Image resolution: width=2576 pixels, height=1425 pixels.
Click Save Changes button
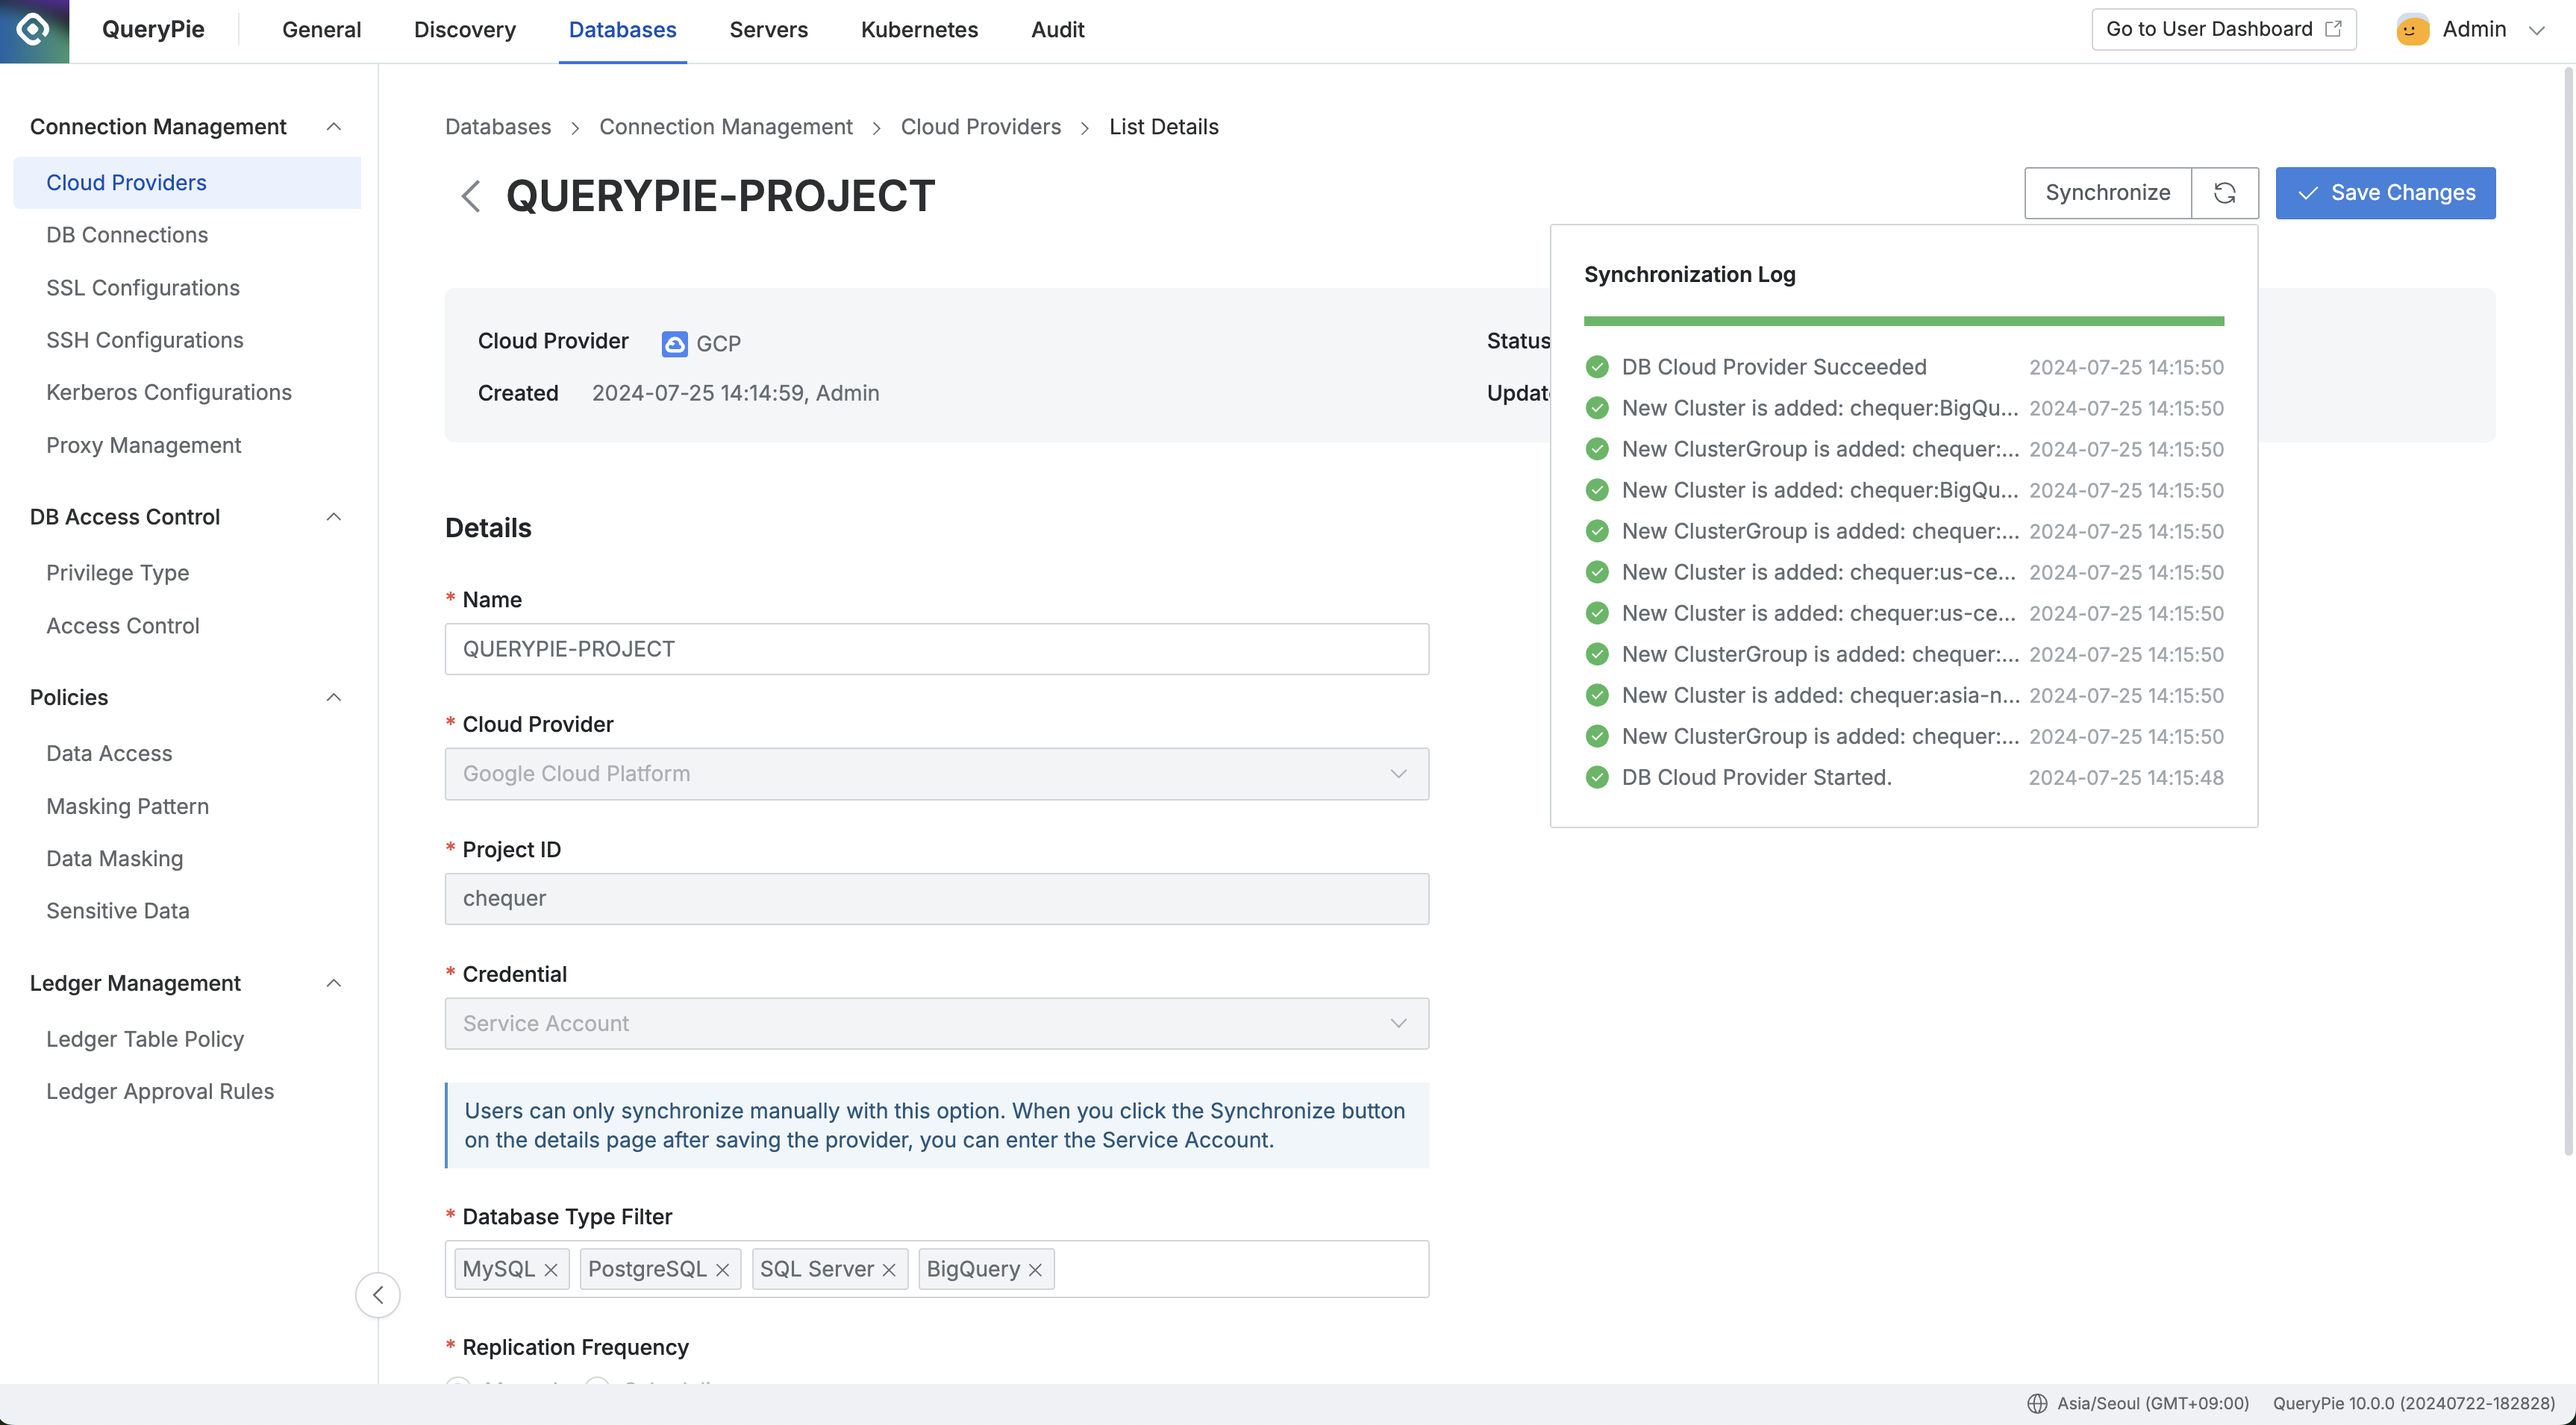click(x=2385, y=193)
